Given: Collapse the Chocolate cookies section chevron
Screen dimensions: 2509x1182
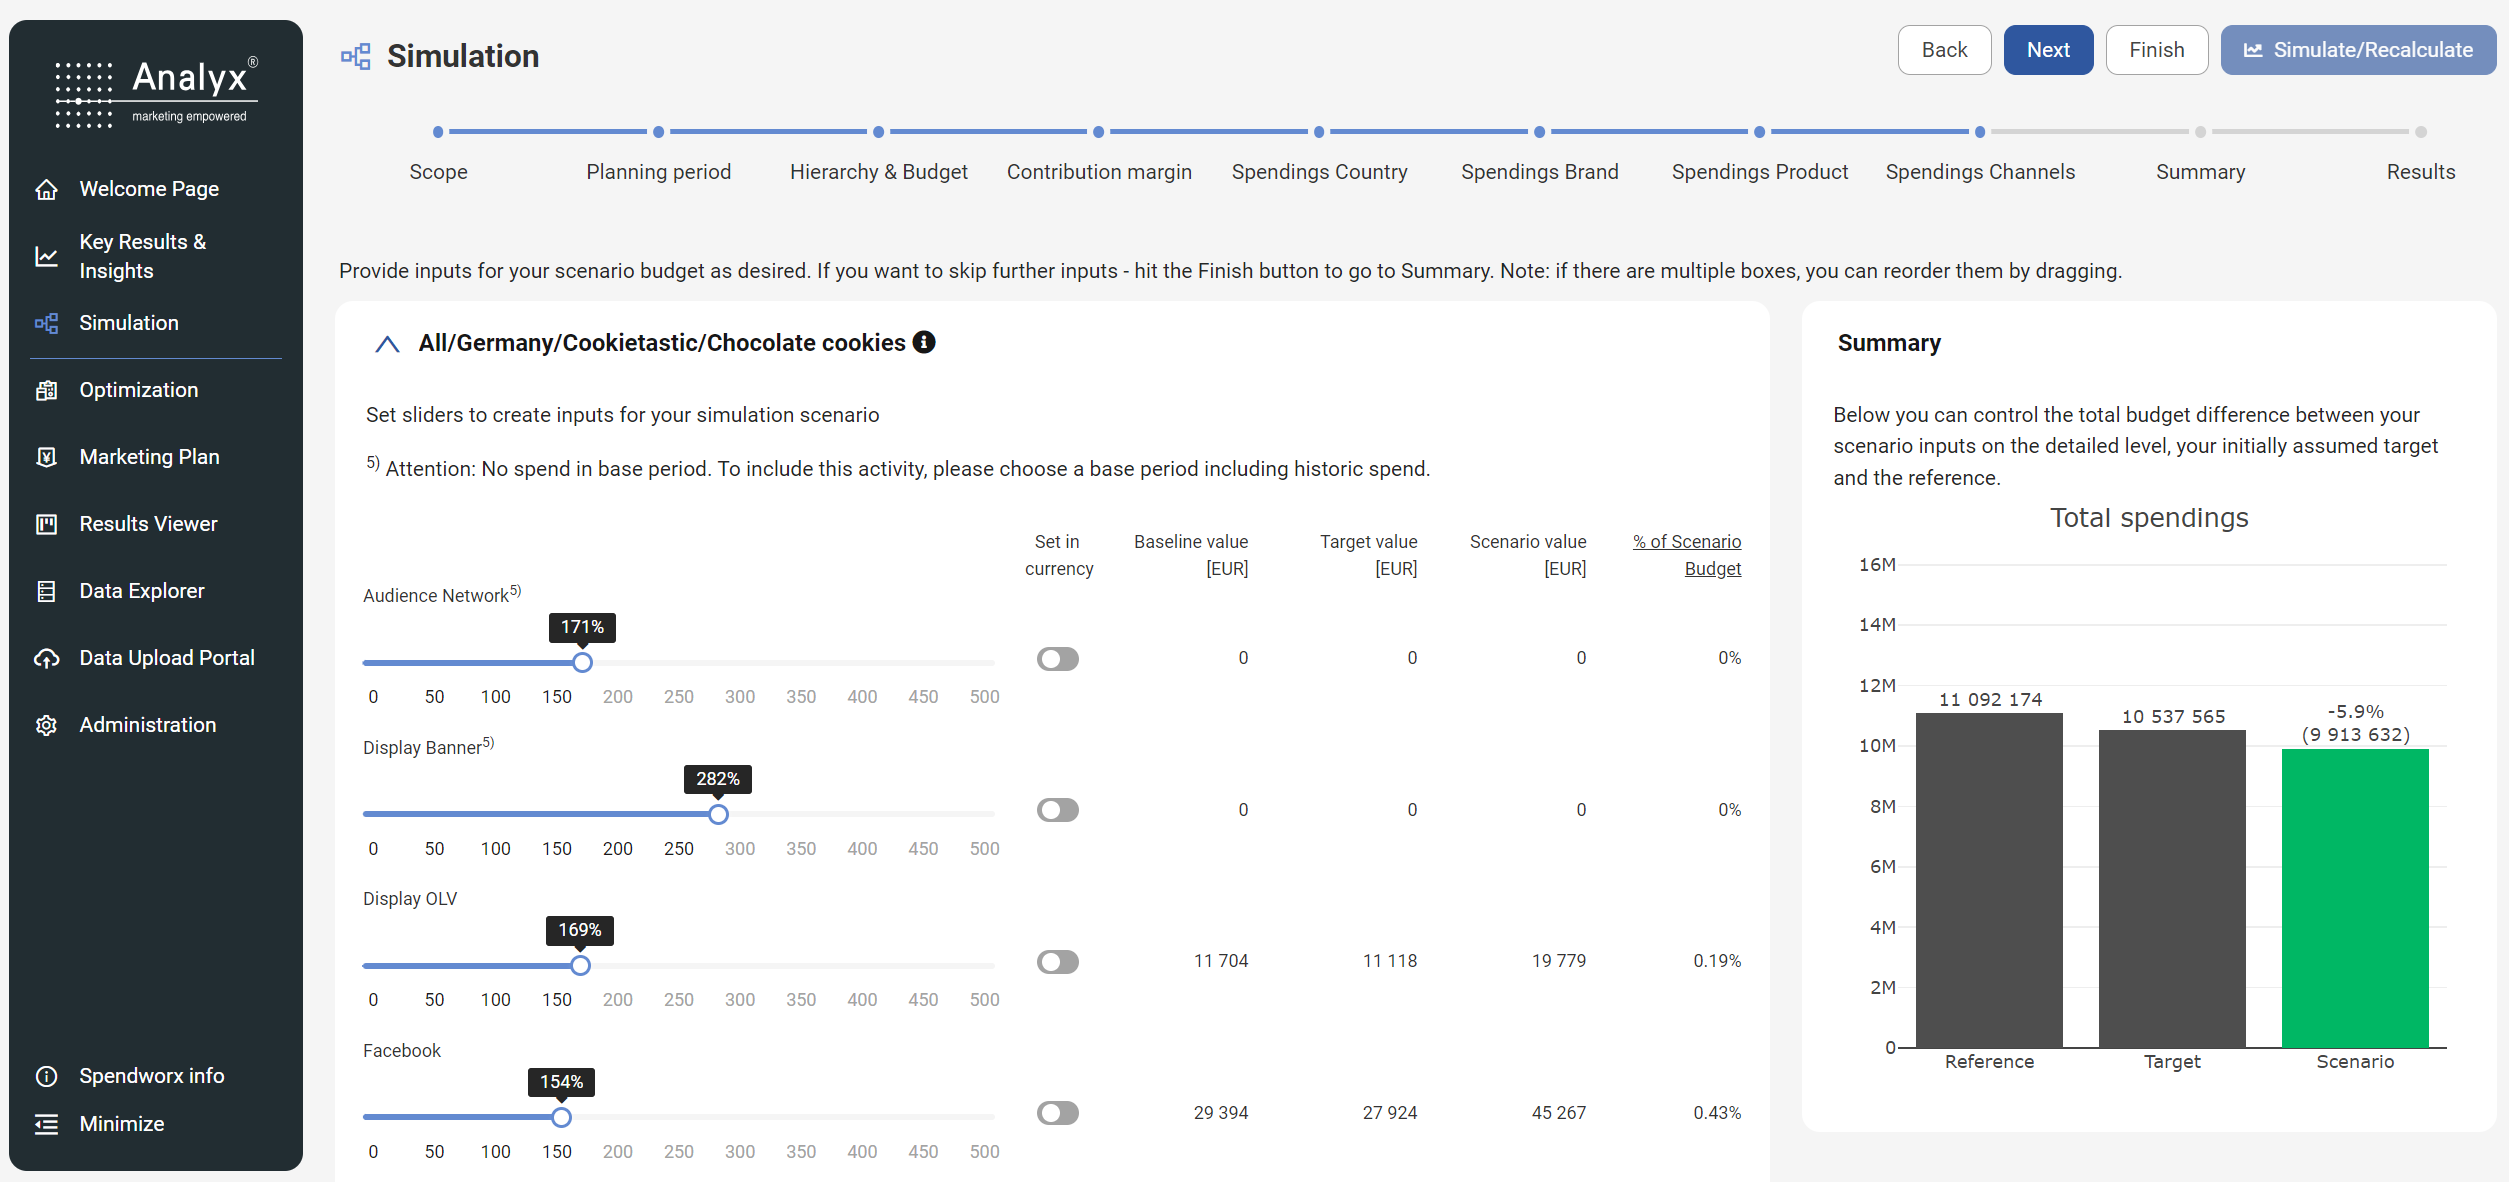Looking at the screenshot, I should tap(387, 344).
